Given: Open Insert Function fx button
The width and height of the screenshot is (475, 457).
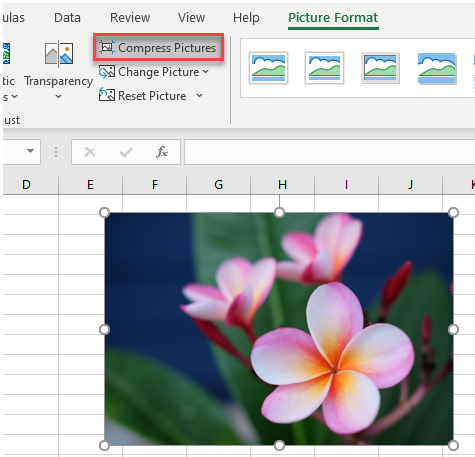Looking at the screenshot, I should click(x=162, y=152).
